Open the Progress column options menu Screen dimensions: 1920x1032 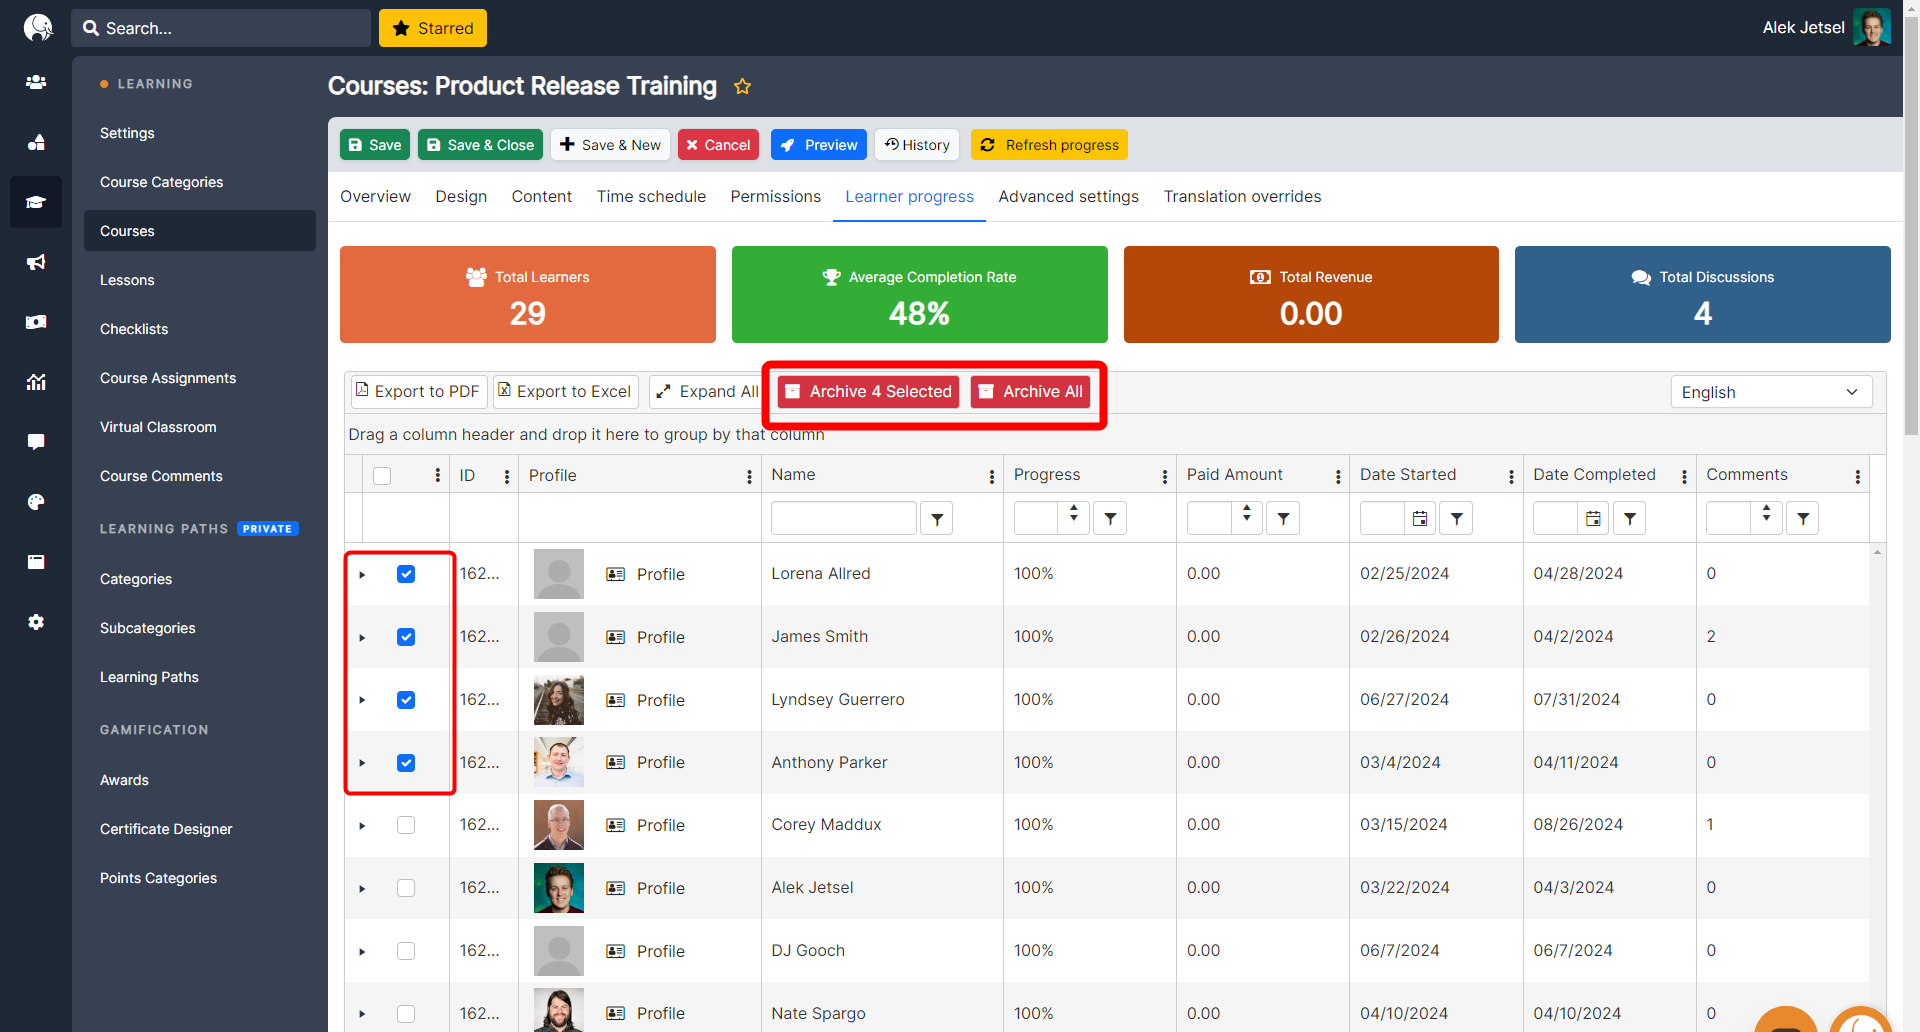pos(1164,477)
